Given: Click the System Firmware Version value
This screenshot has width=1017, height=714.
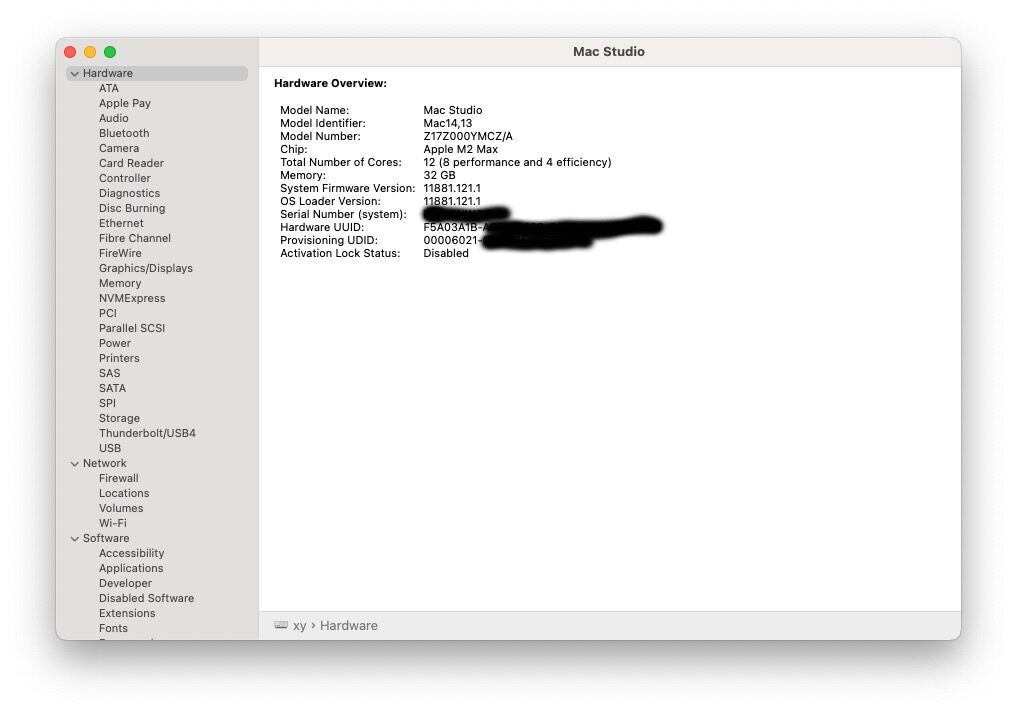Looking at the screenshot, I should [452, 188].
